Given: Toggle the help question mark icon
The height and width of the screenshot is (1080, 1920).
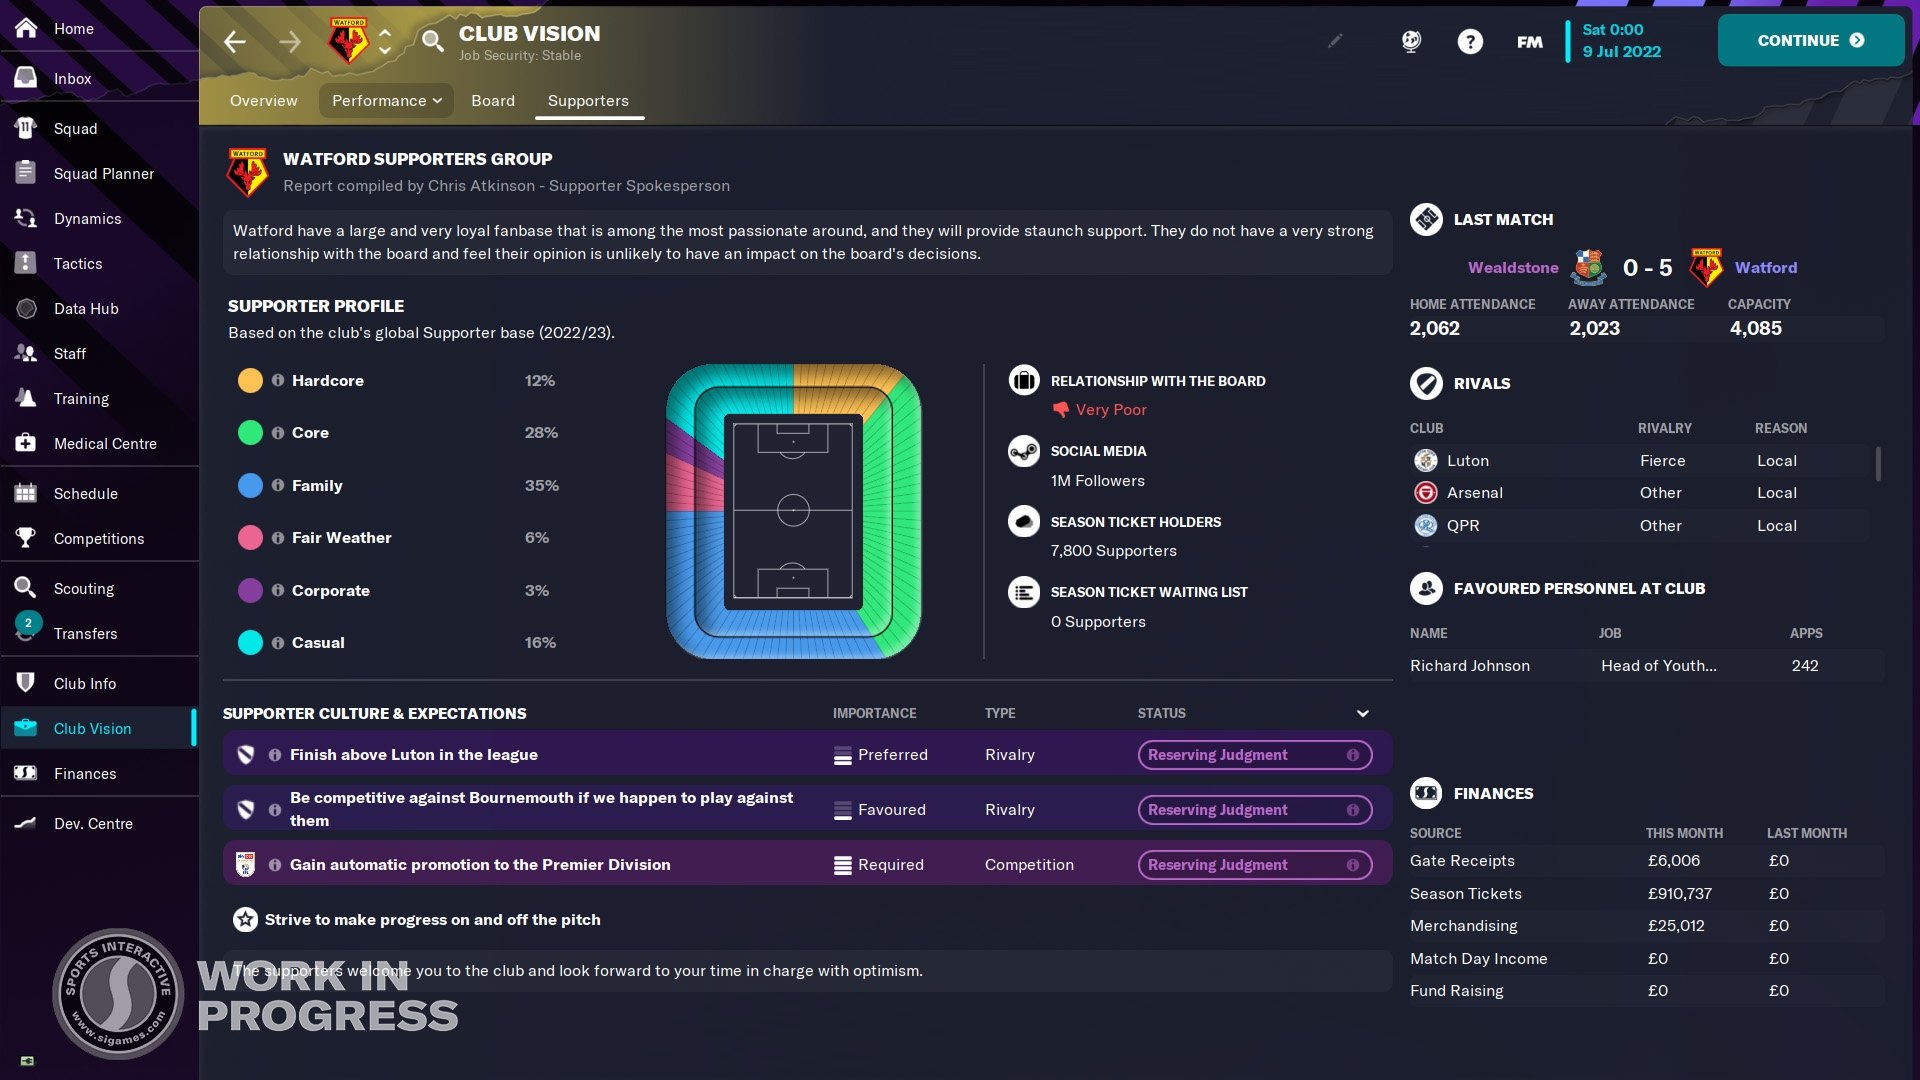Looking at the screenshot, I should tap(1469, 41).
